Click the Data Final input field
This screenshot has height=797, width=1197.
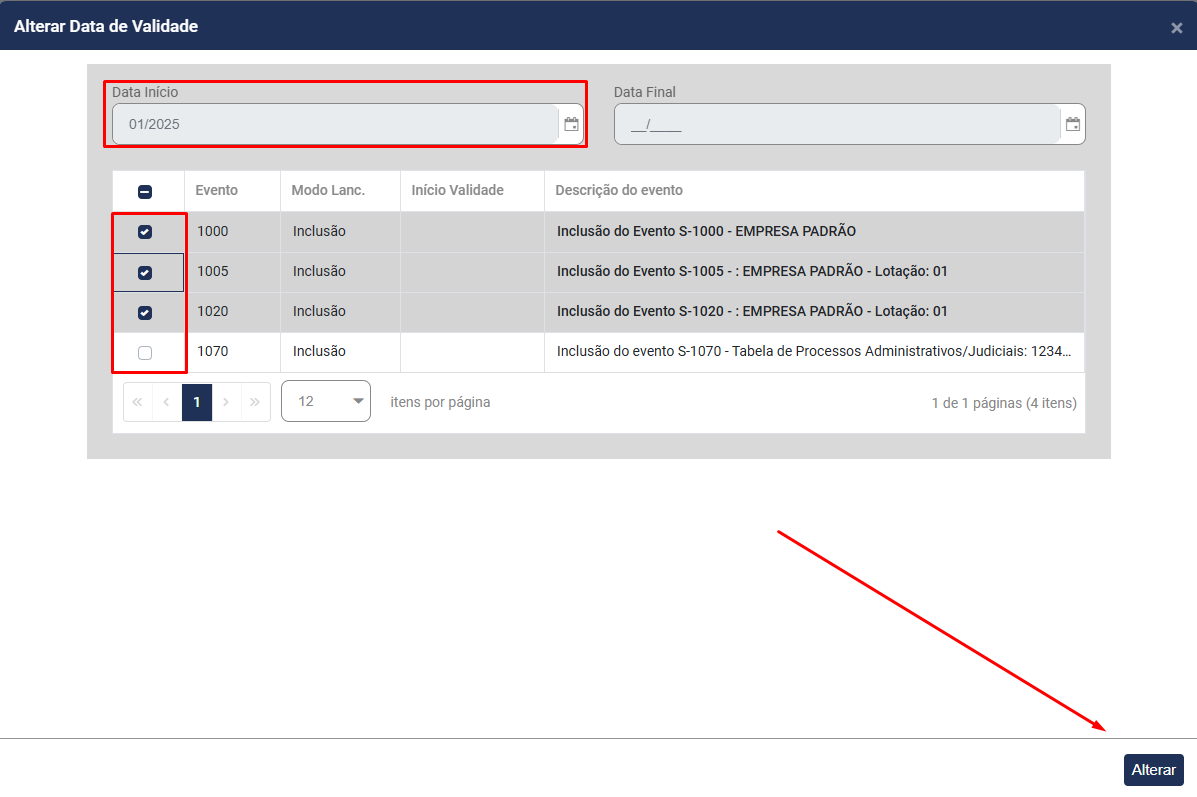point(836,125)
